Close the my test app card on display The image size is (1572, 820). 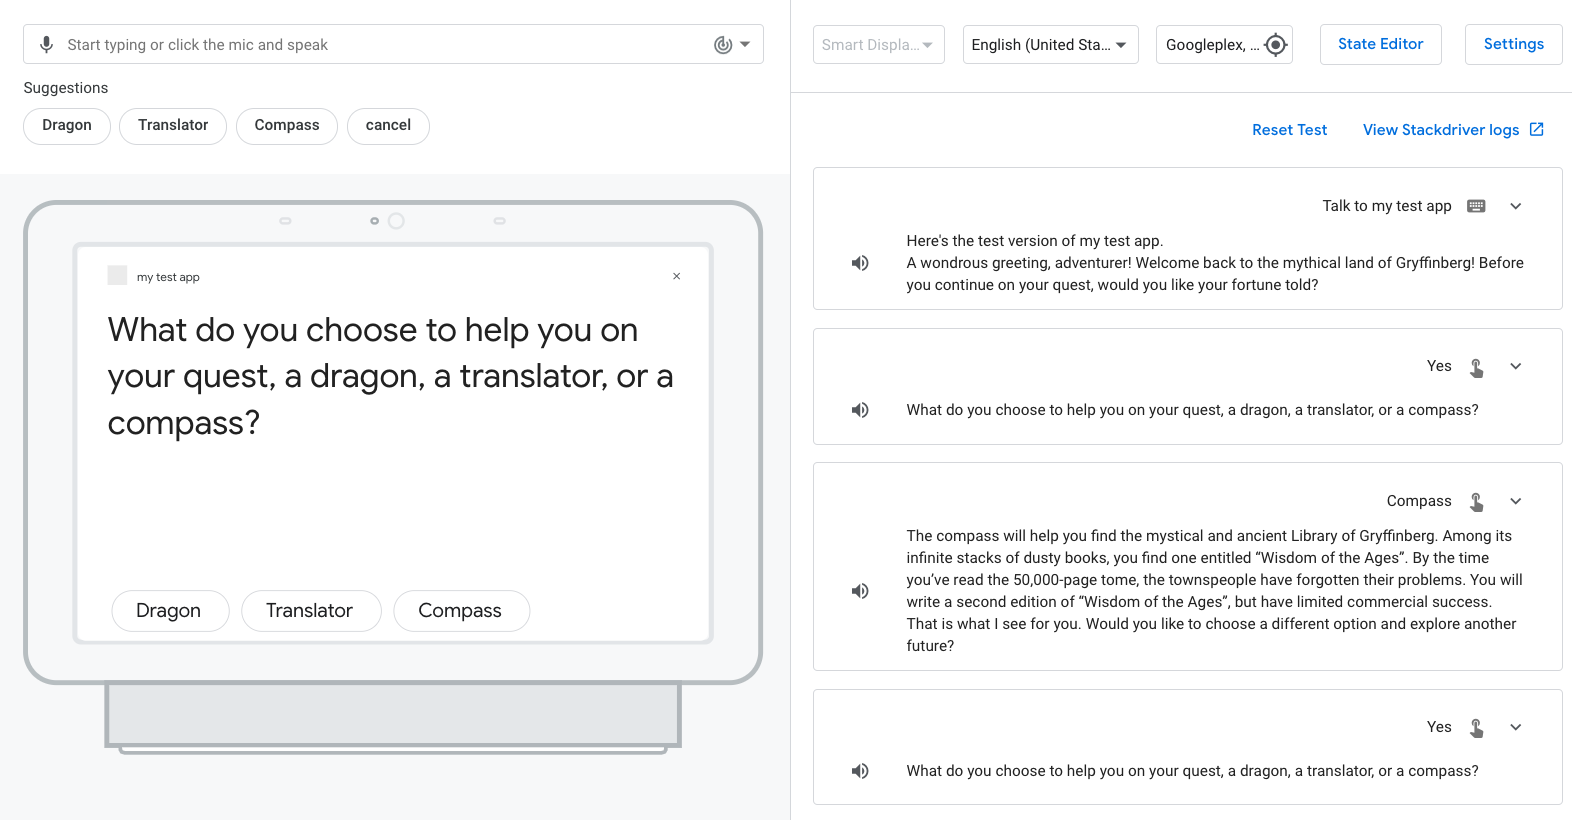(x=677, y=277)
